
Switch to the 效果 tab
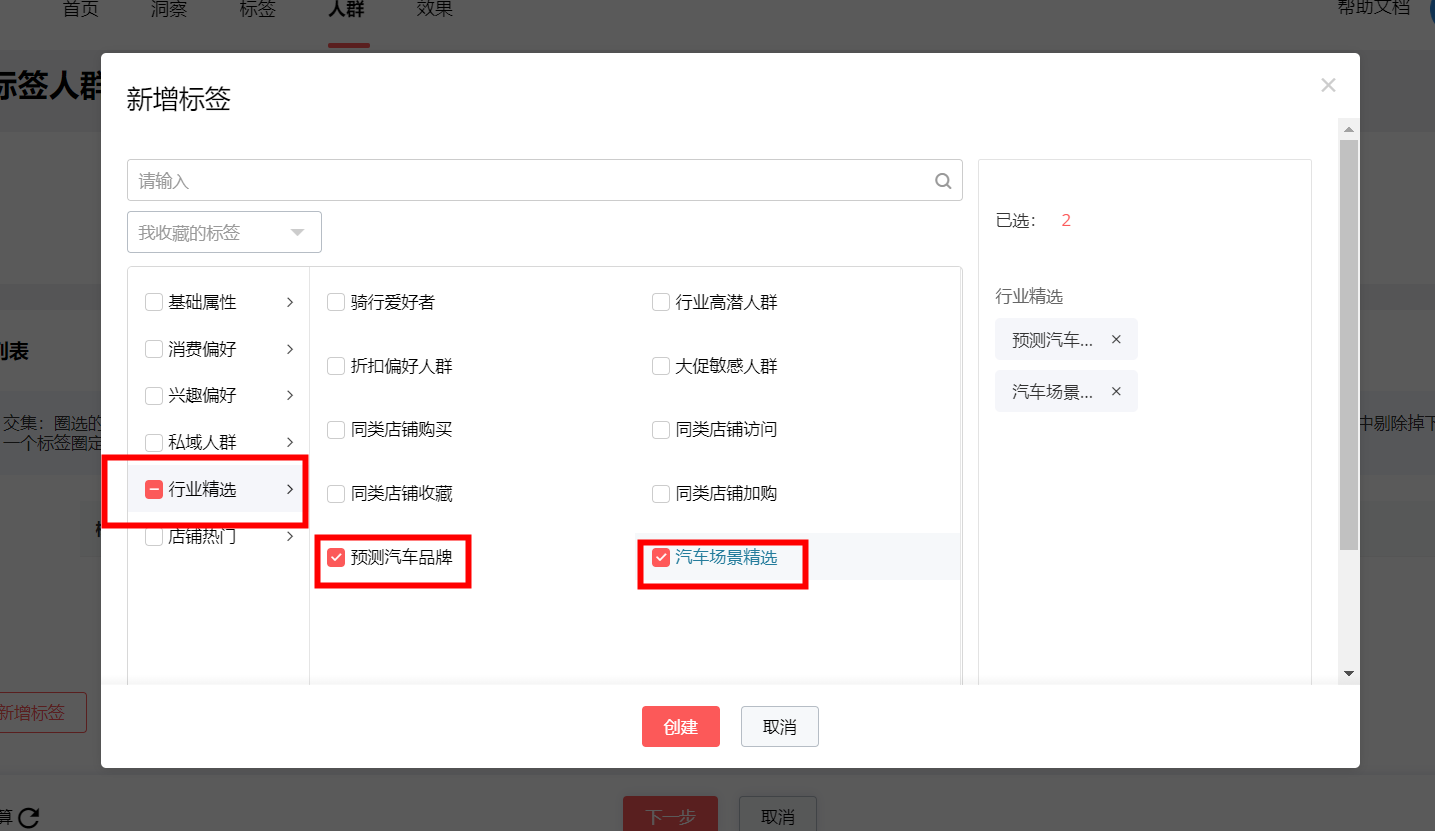coord(433,9)
